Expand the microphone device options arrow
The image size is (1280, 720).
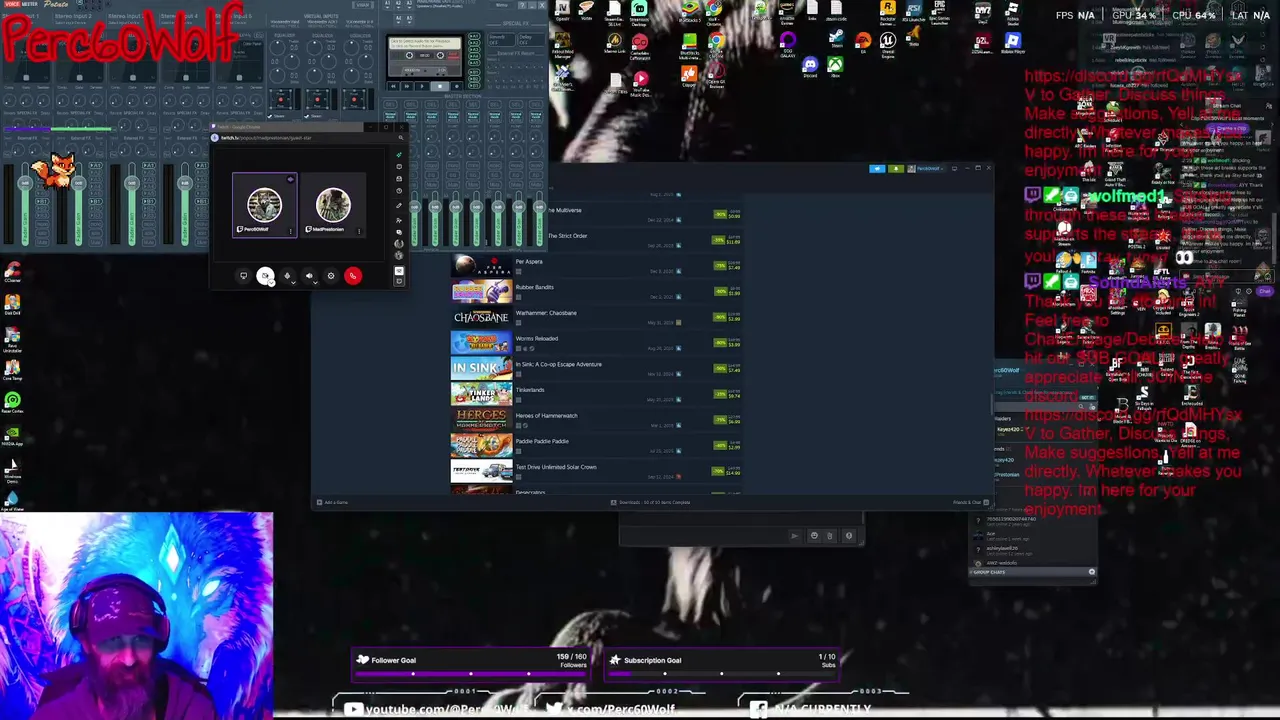[x=293, y=283]
